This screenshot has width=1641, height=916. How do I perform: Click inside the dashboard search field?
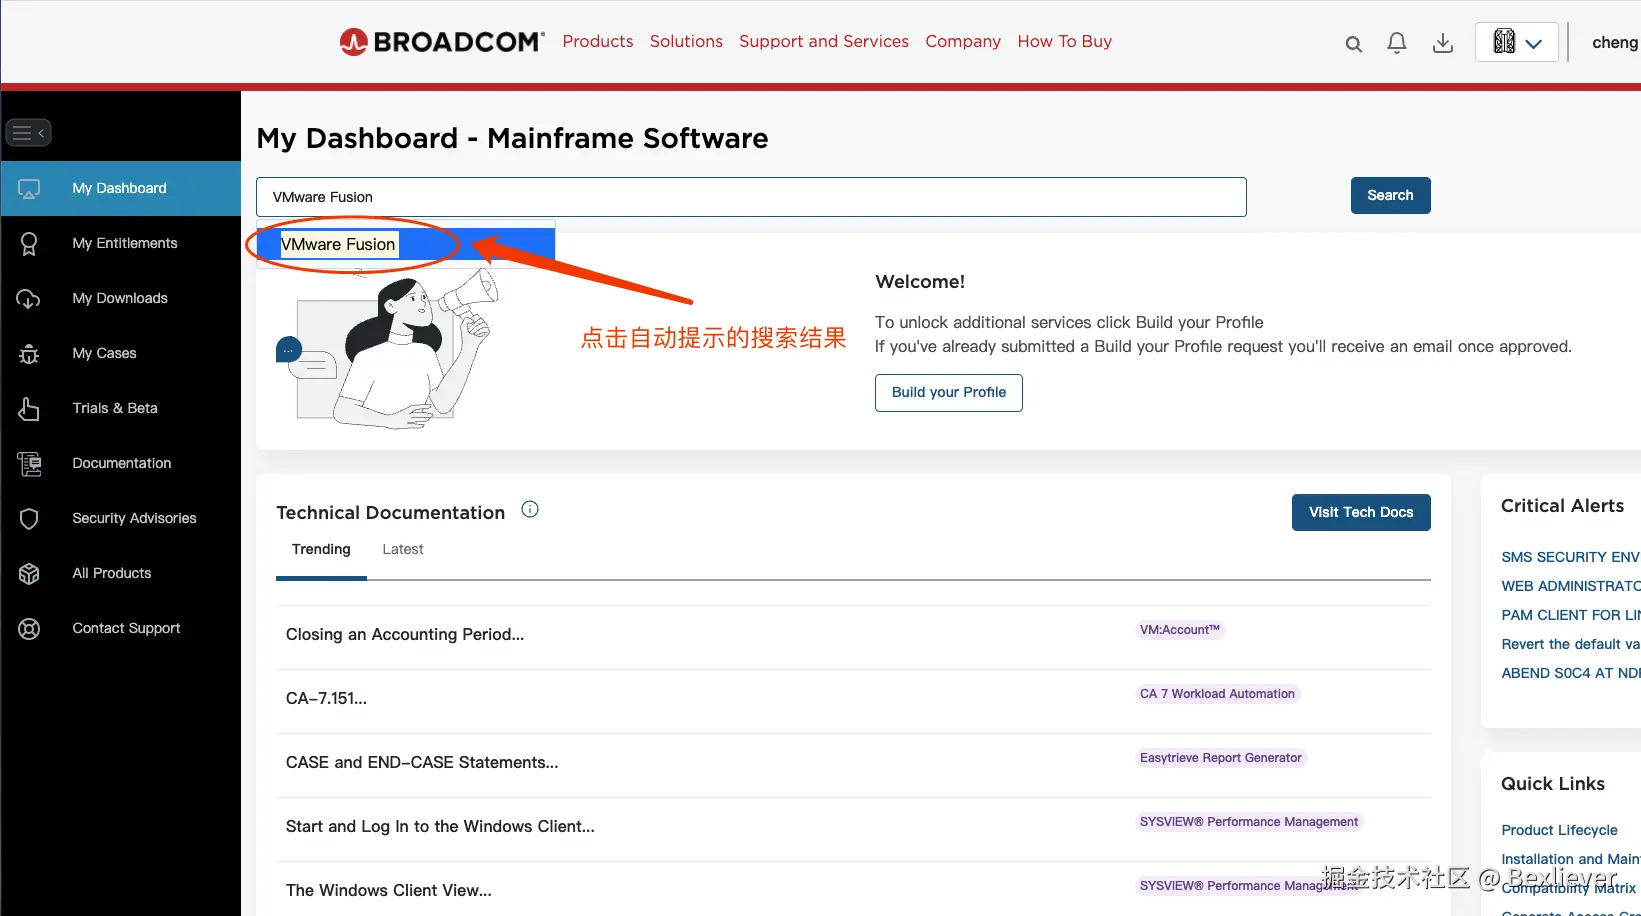pos(750,197)
